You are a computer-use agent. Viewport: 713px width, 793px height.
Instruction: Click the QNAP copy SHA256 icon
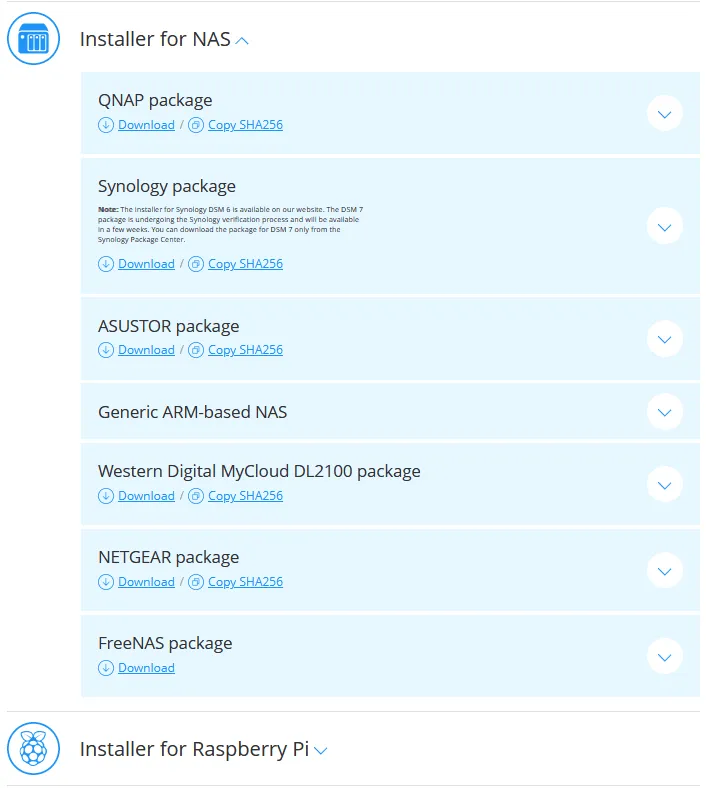(x=196, y=125)
